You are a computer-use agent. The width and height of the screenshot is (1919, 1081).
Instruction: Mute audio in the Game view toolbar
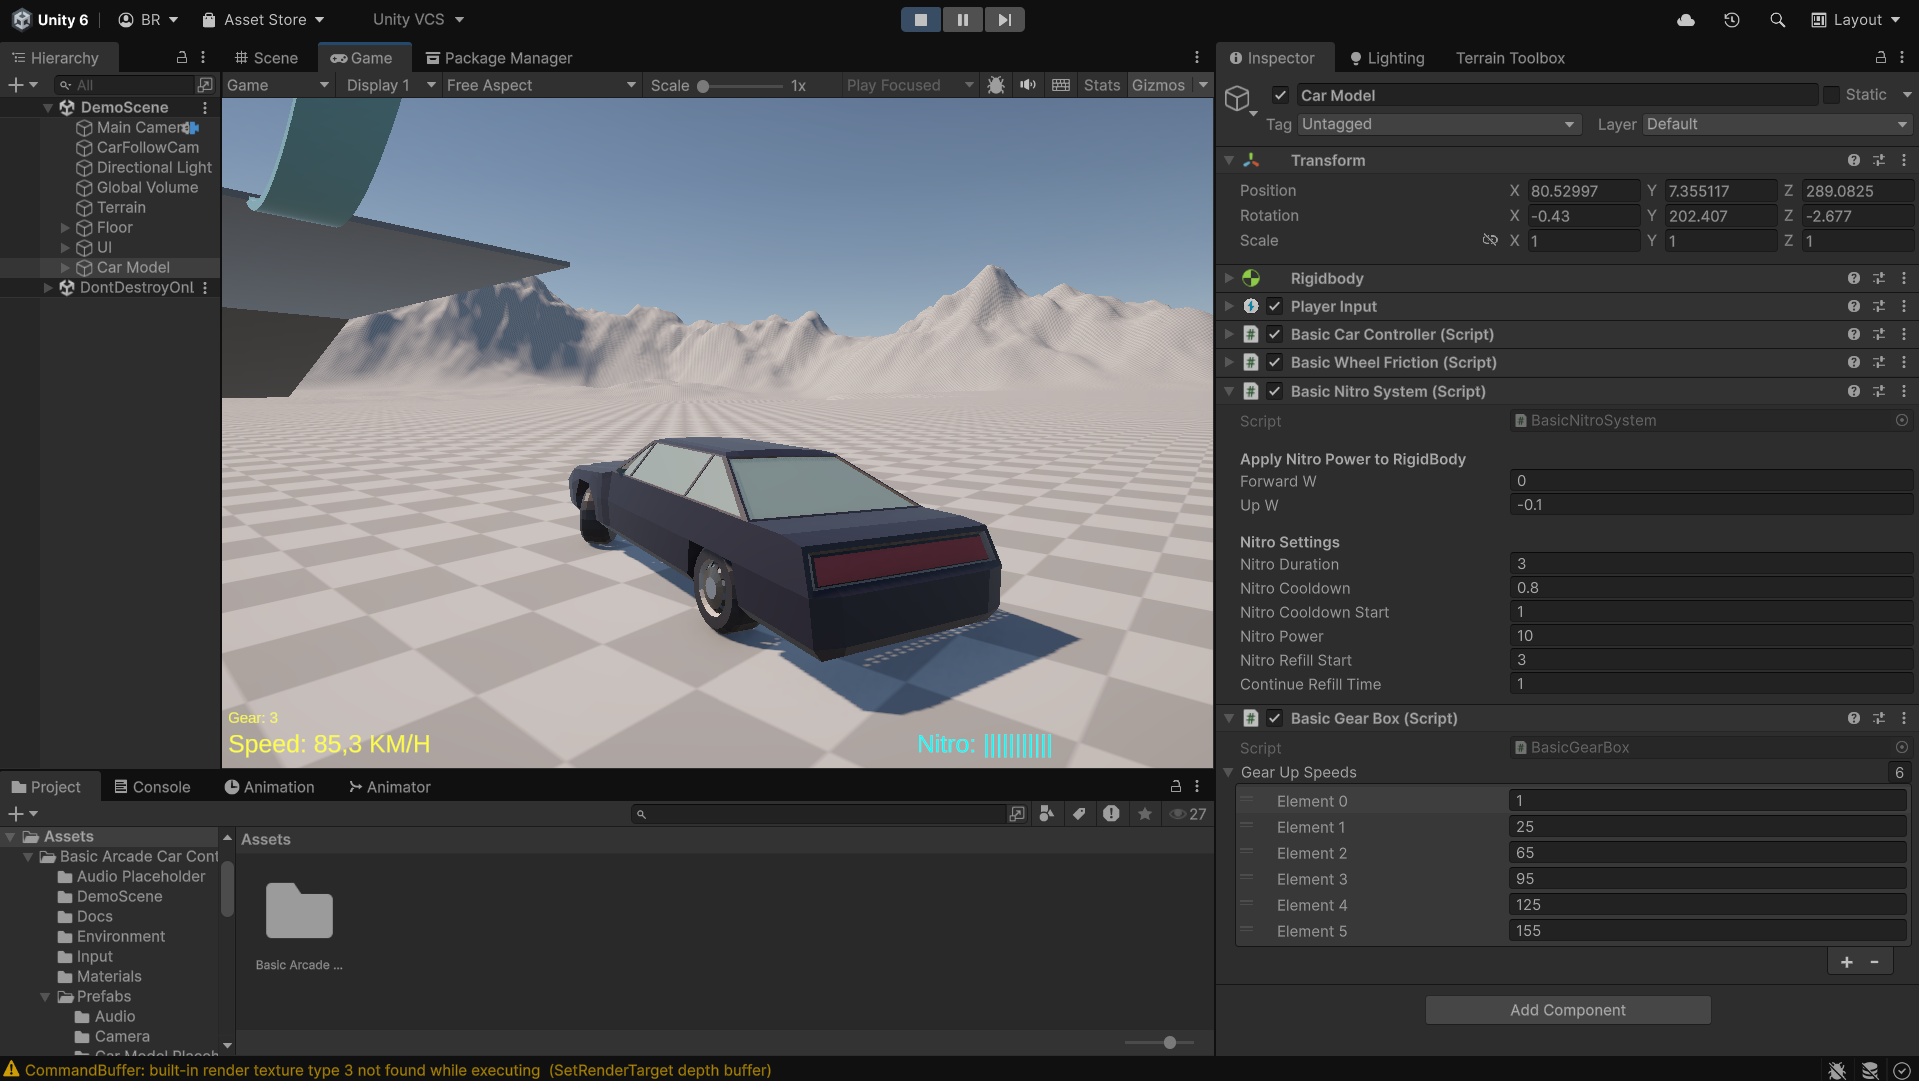1027,85
